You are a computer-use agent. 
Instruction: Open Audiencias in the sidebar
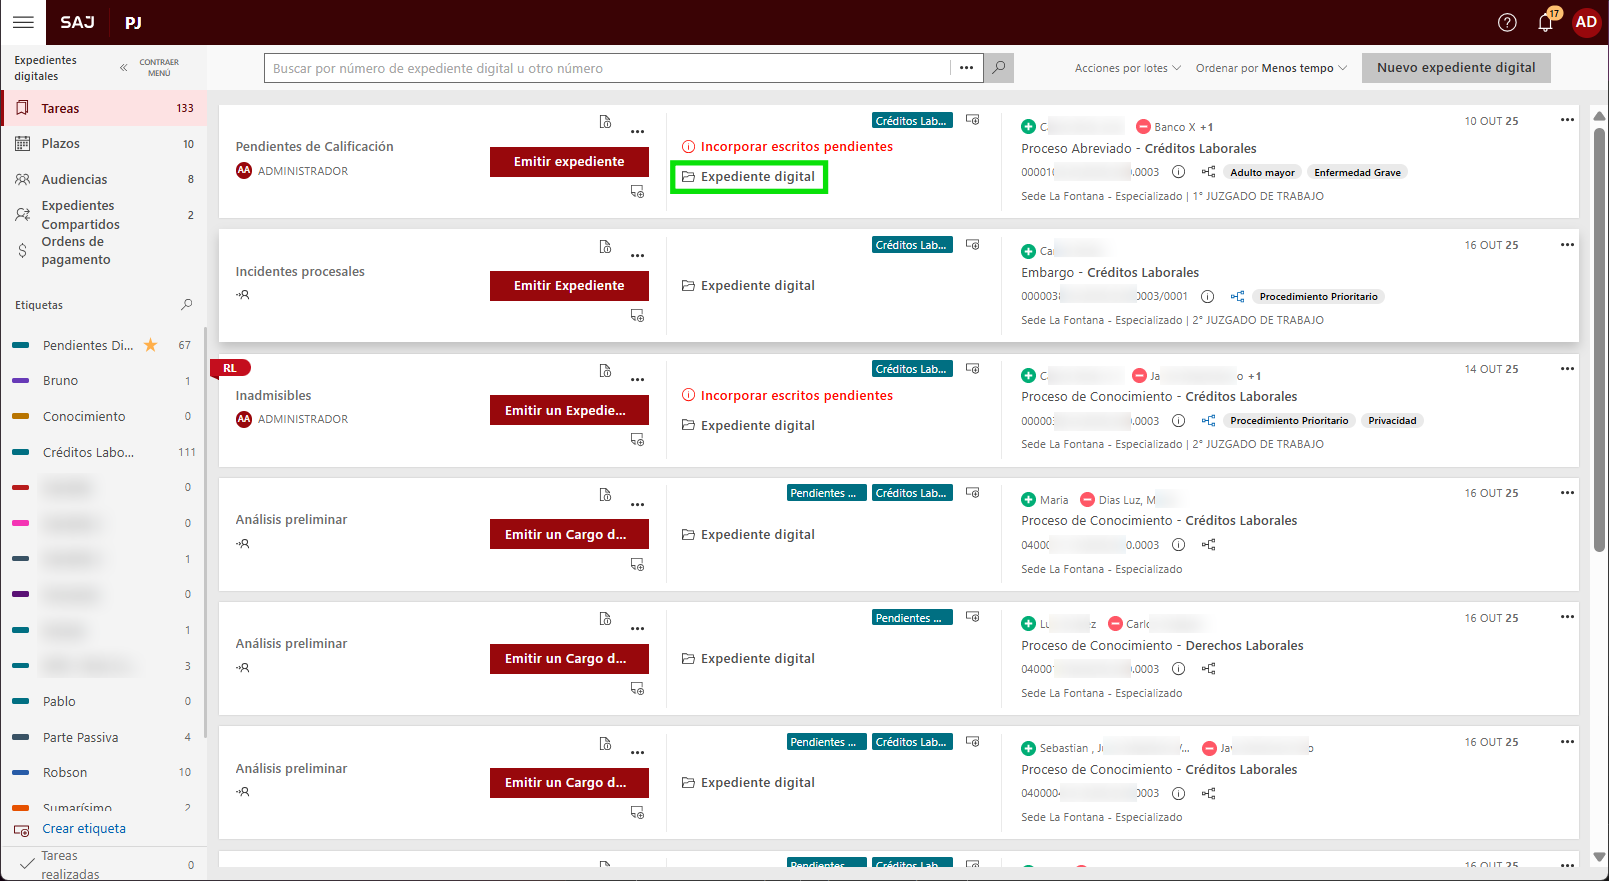74,180
